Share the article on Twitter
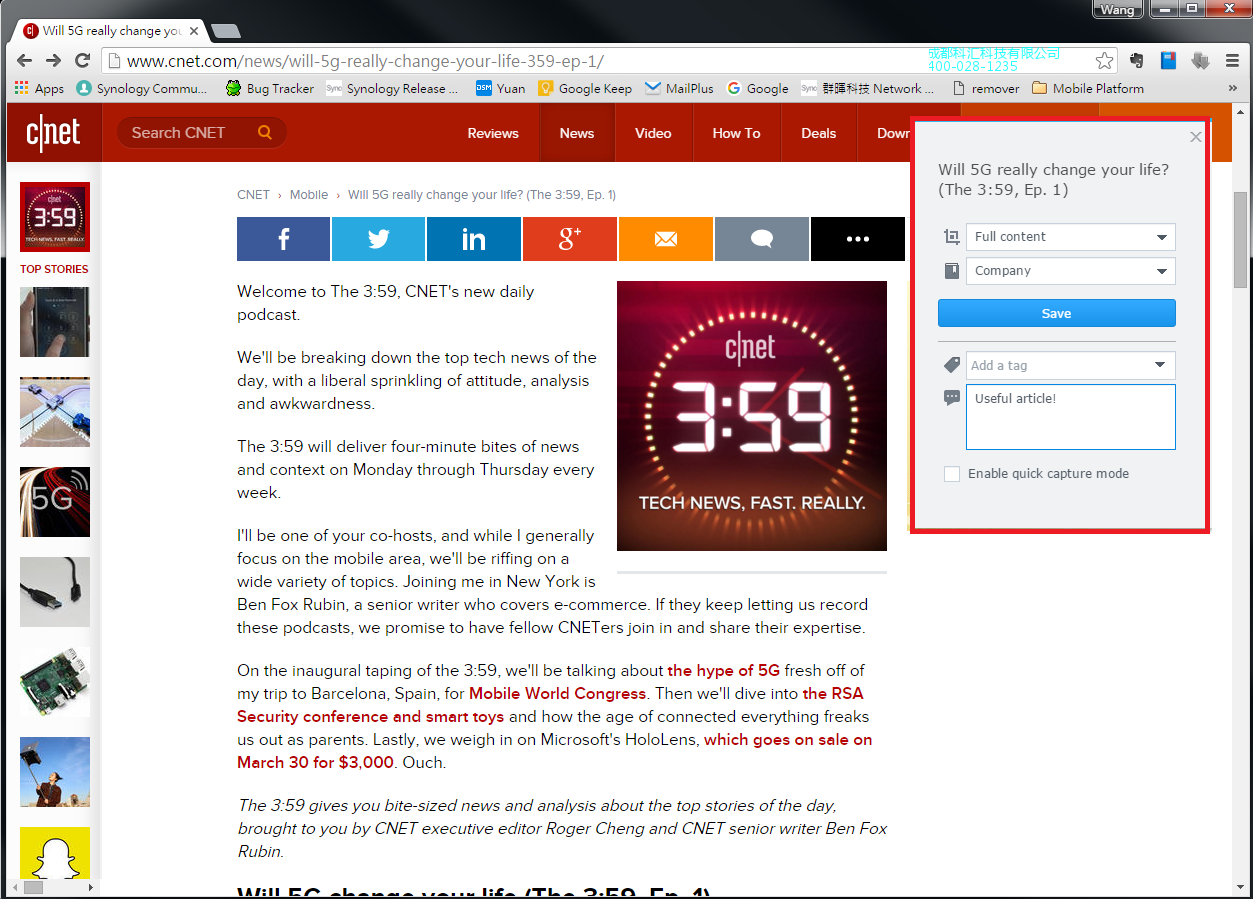The image size is (1253, 899). click(378, 239)
